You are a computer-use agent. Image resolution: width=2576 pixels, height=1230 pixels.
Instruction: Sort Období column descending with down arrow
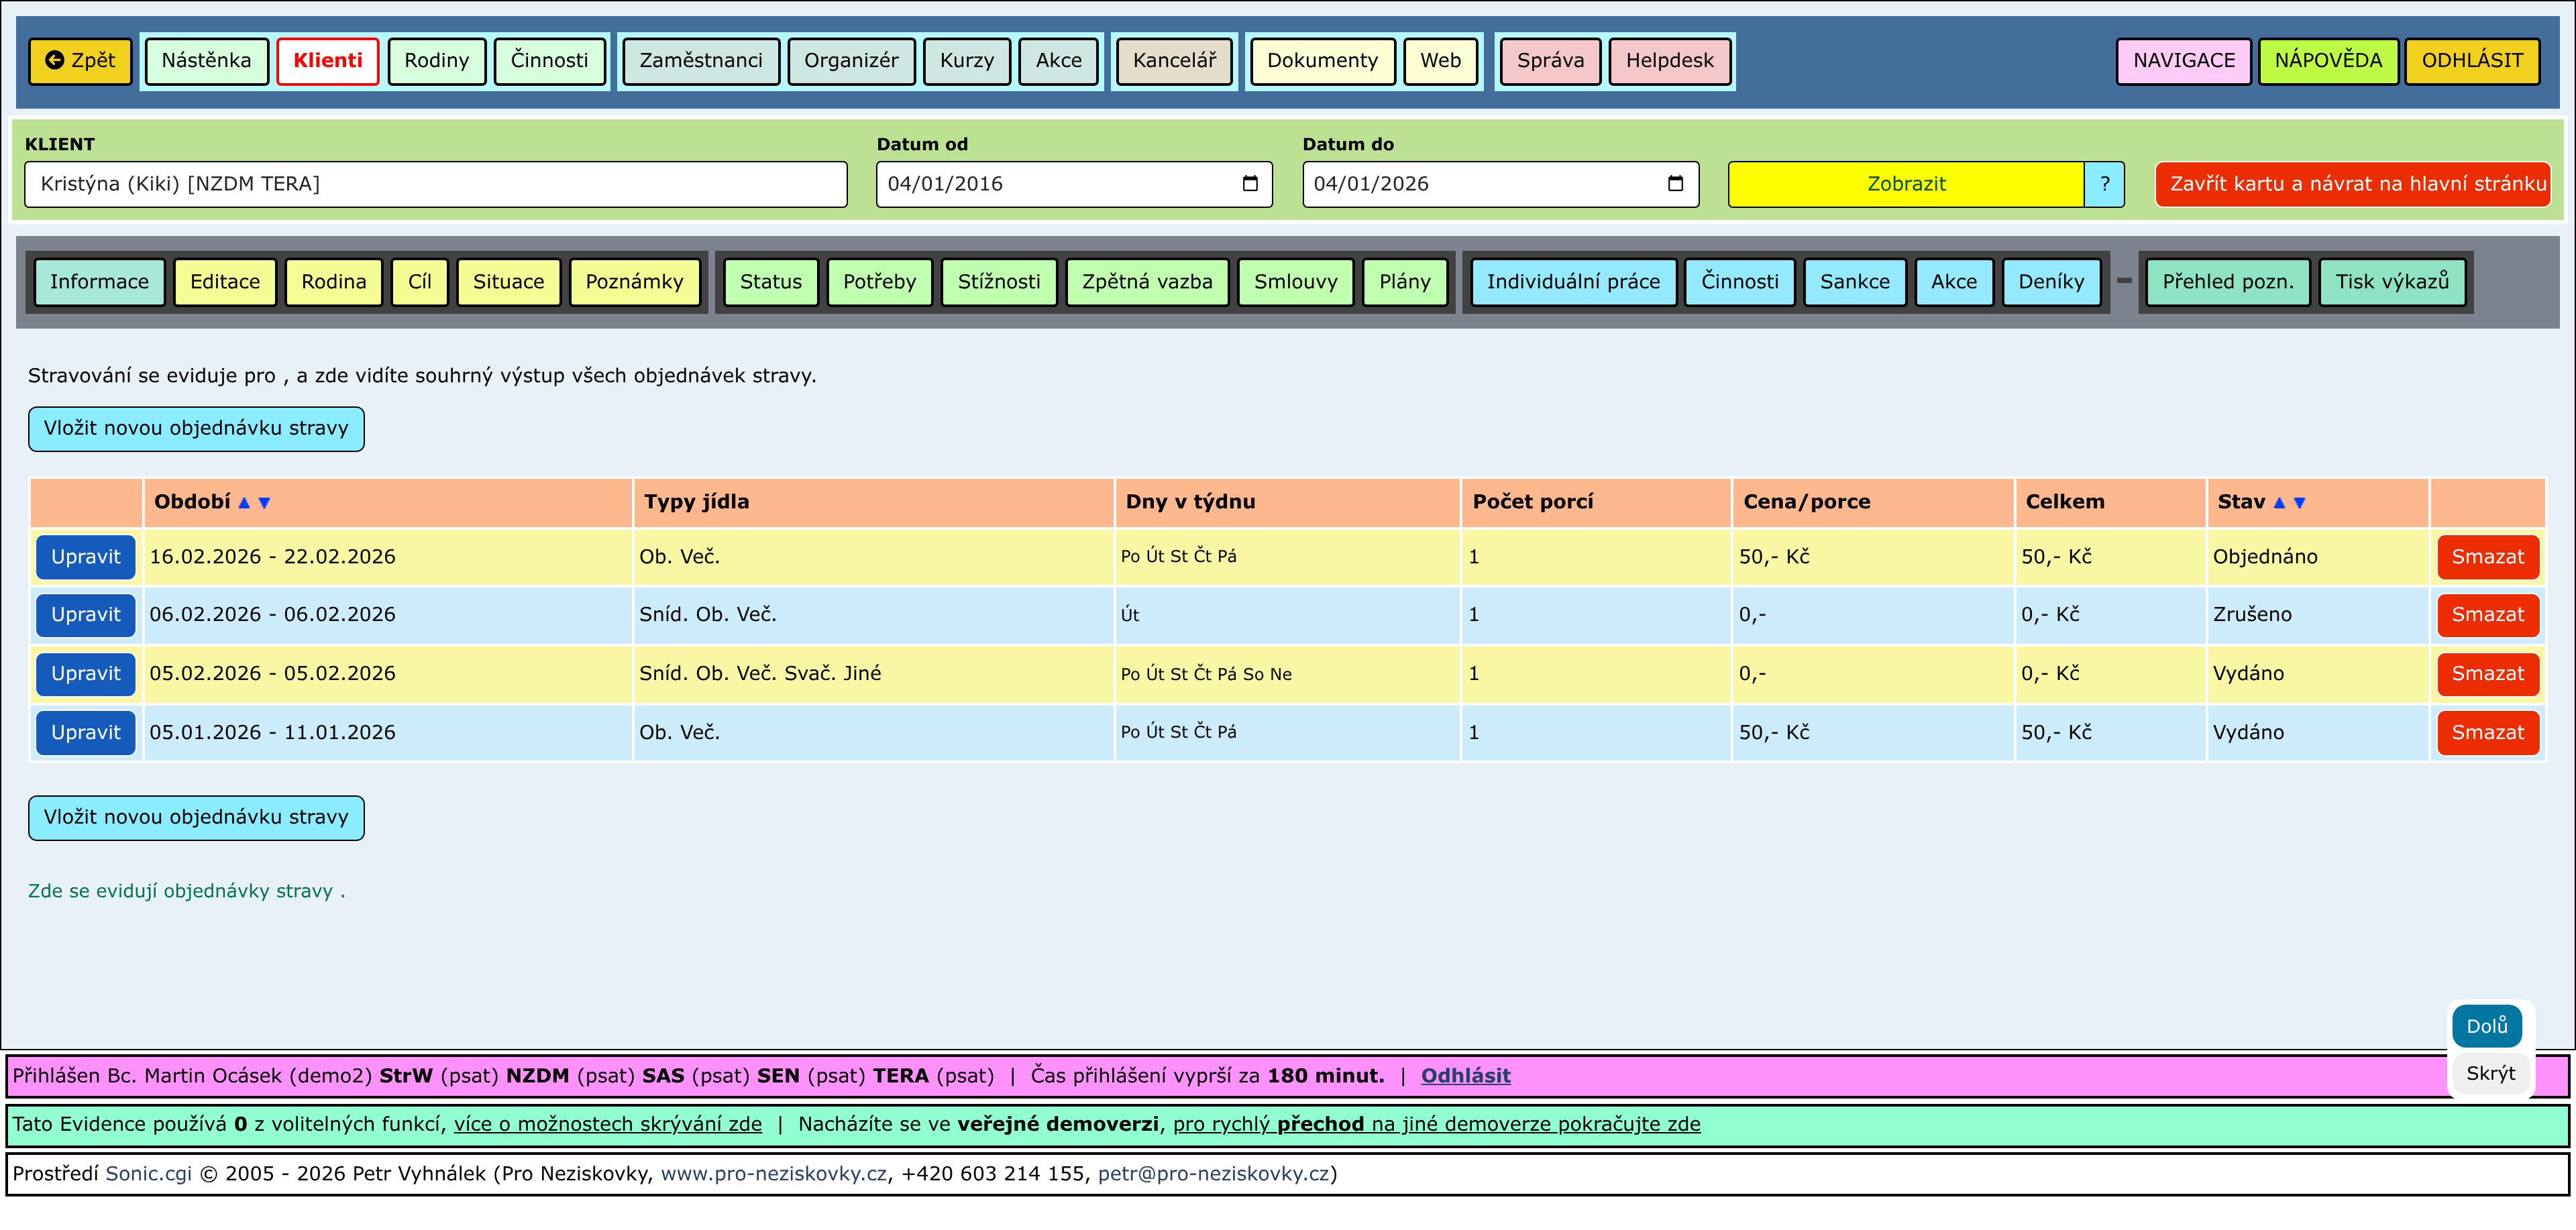tap(264, 503)
